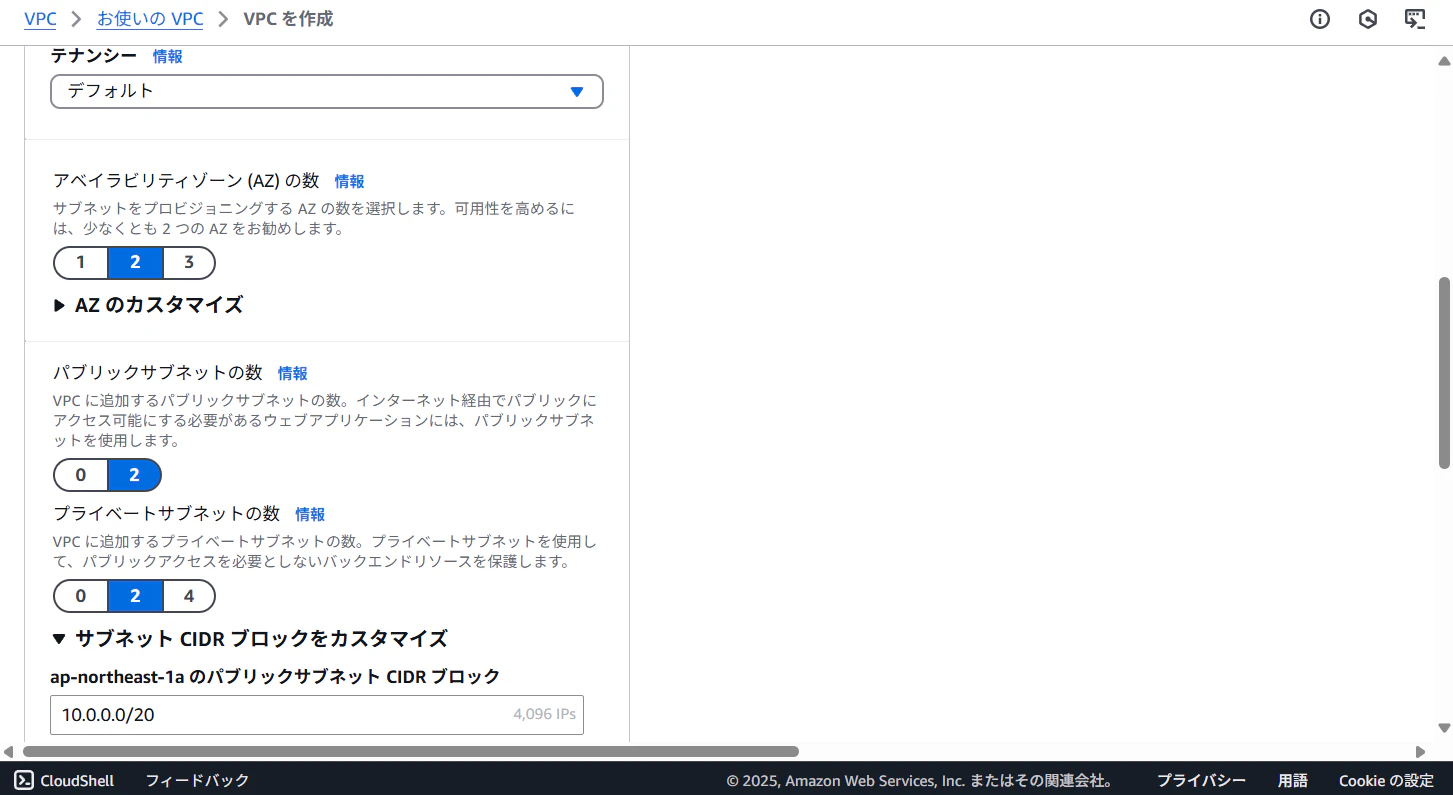The height and width of the screenshot is (795, 1453).
Task: Open CloudShell from the footer bar
Action: click(64, 780)
